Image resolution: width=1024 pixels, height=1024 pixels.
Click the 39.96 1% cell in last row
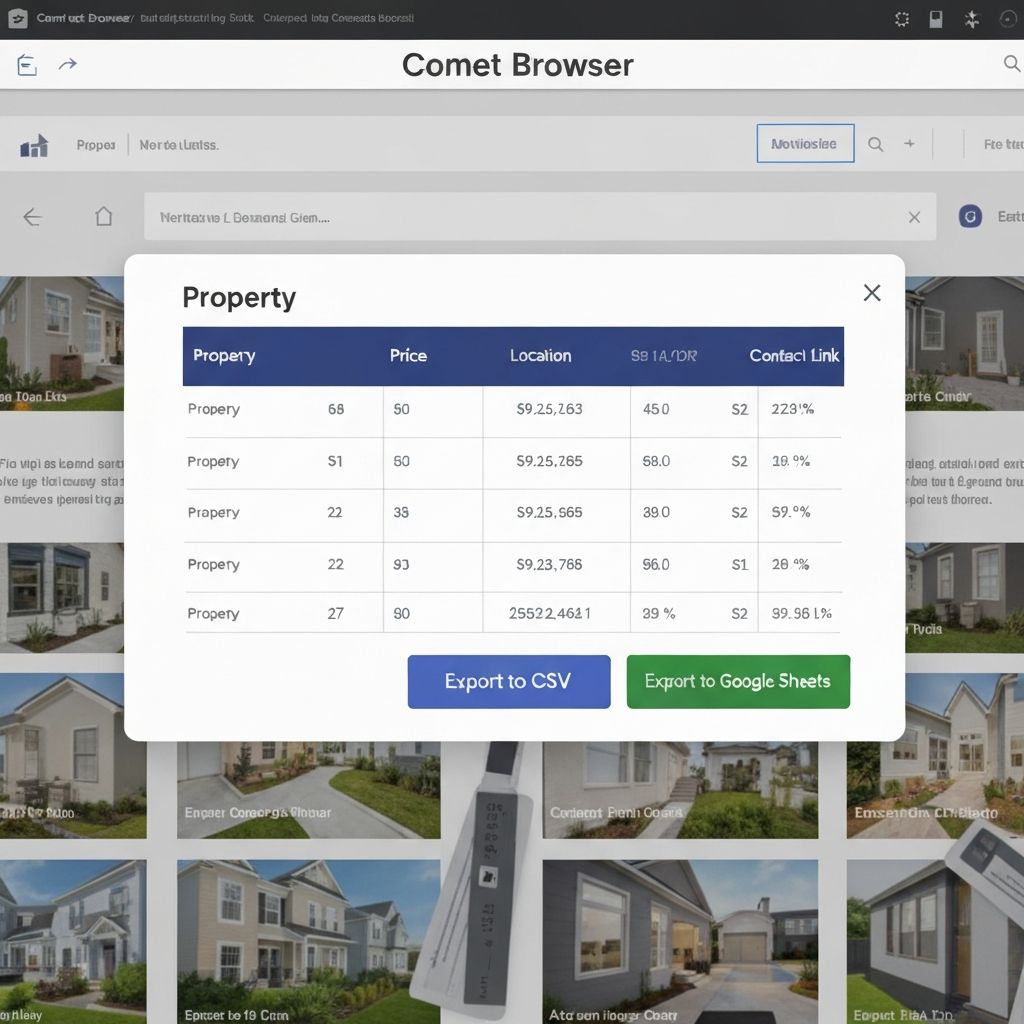coord(801,613)
